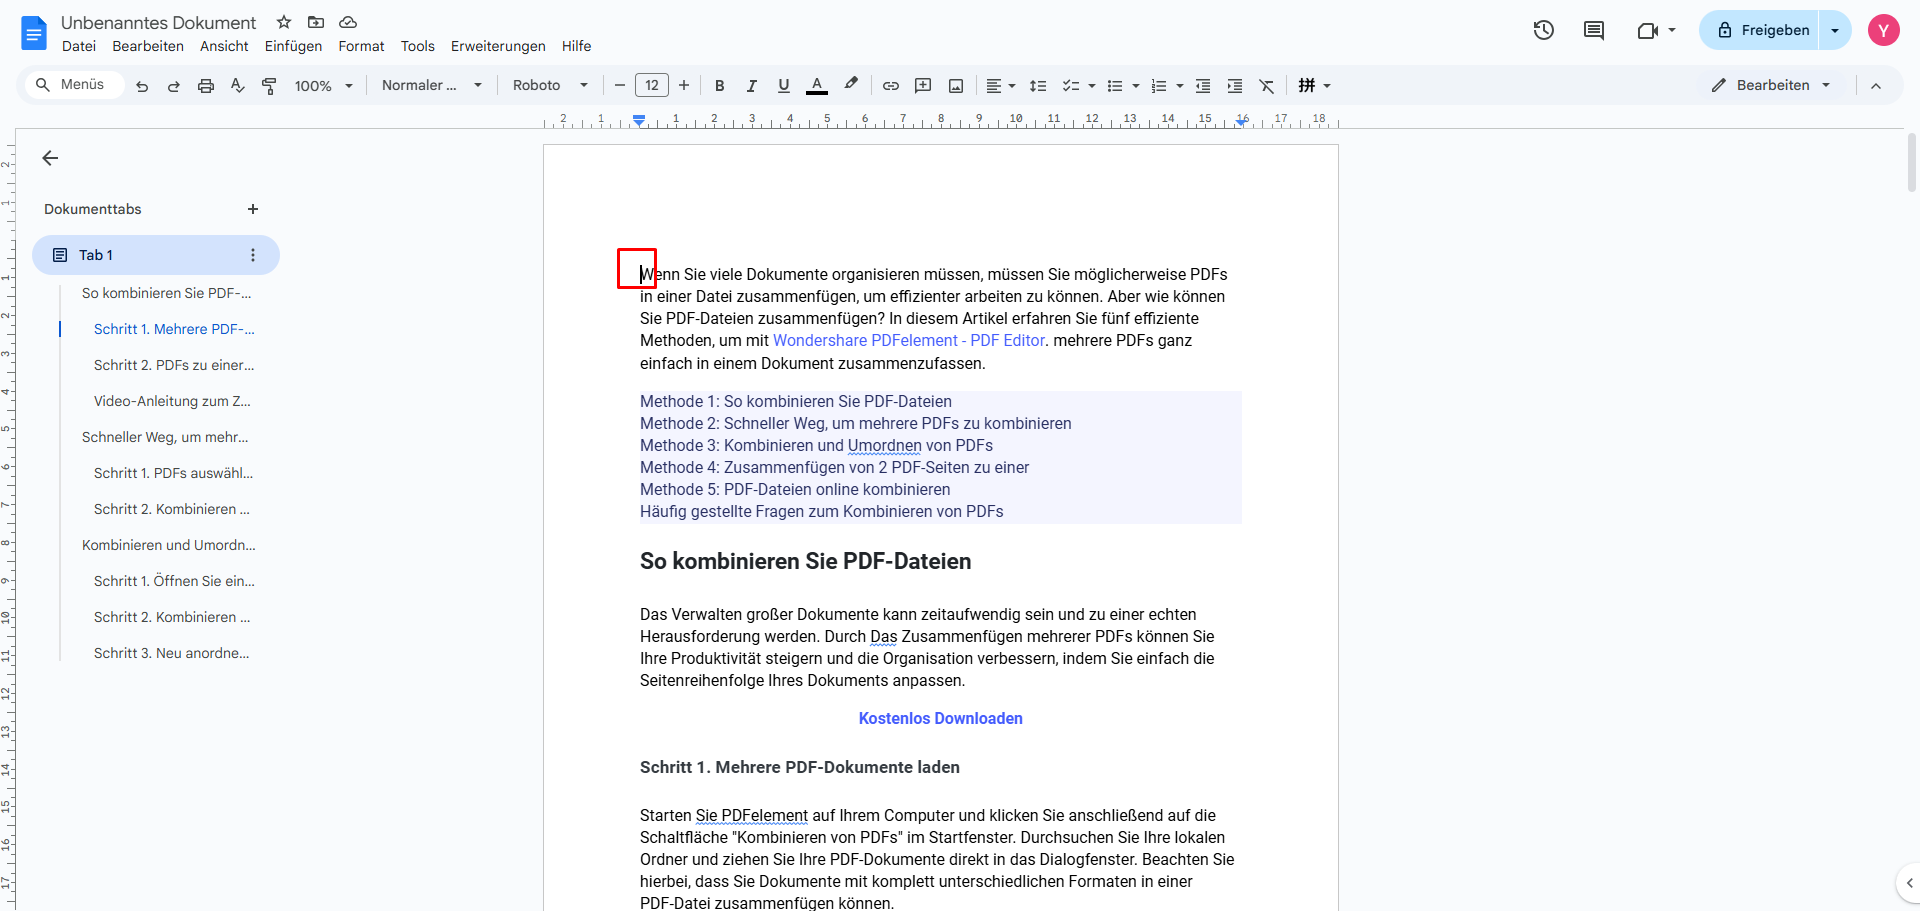
Task: Open numbered list options
Action: pyautogui.click(x=1167, y=86)
